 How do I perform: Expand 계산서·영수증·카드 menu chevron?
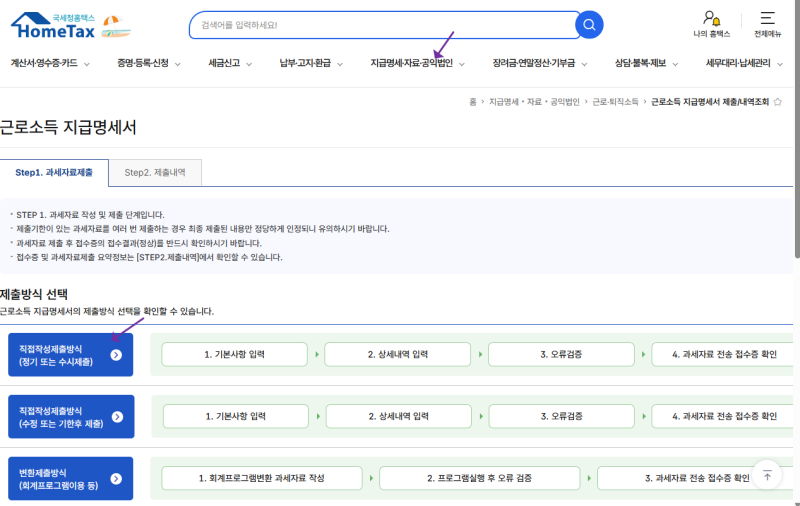click(x=87, y=64)
